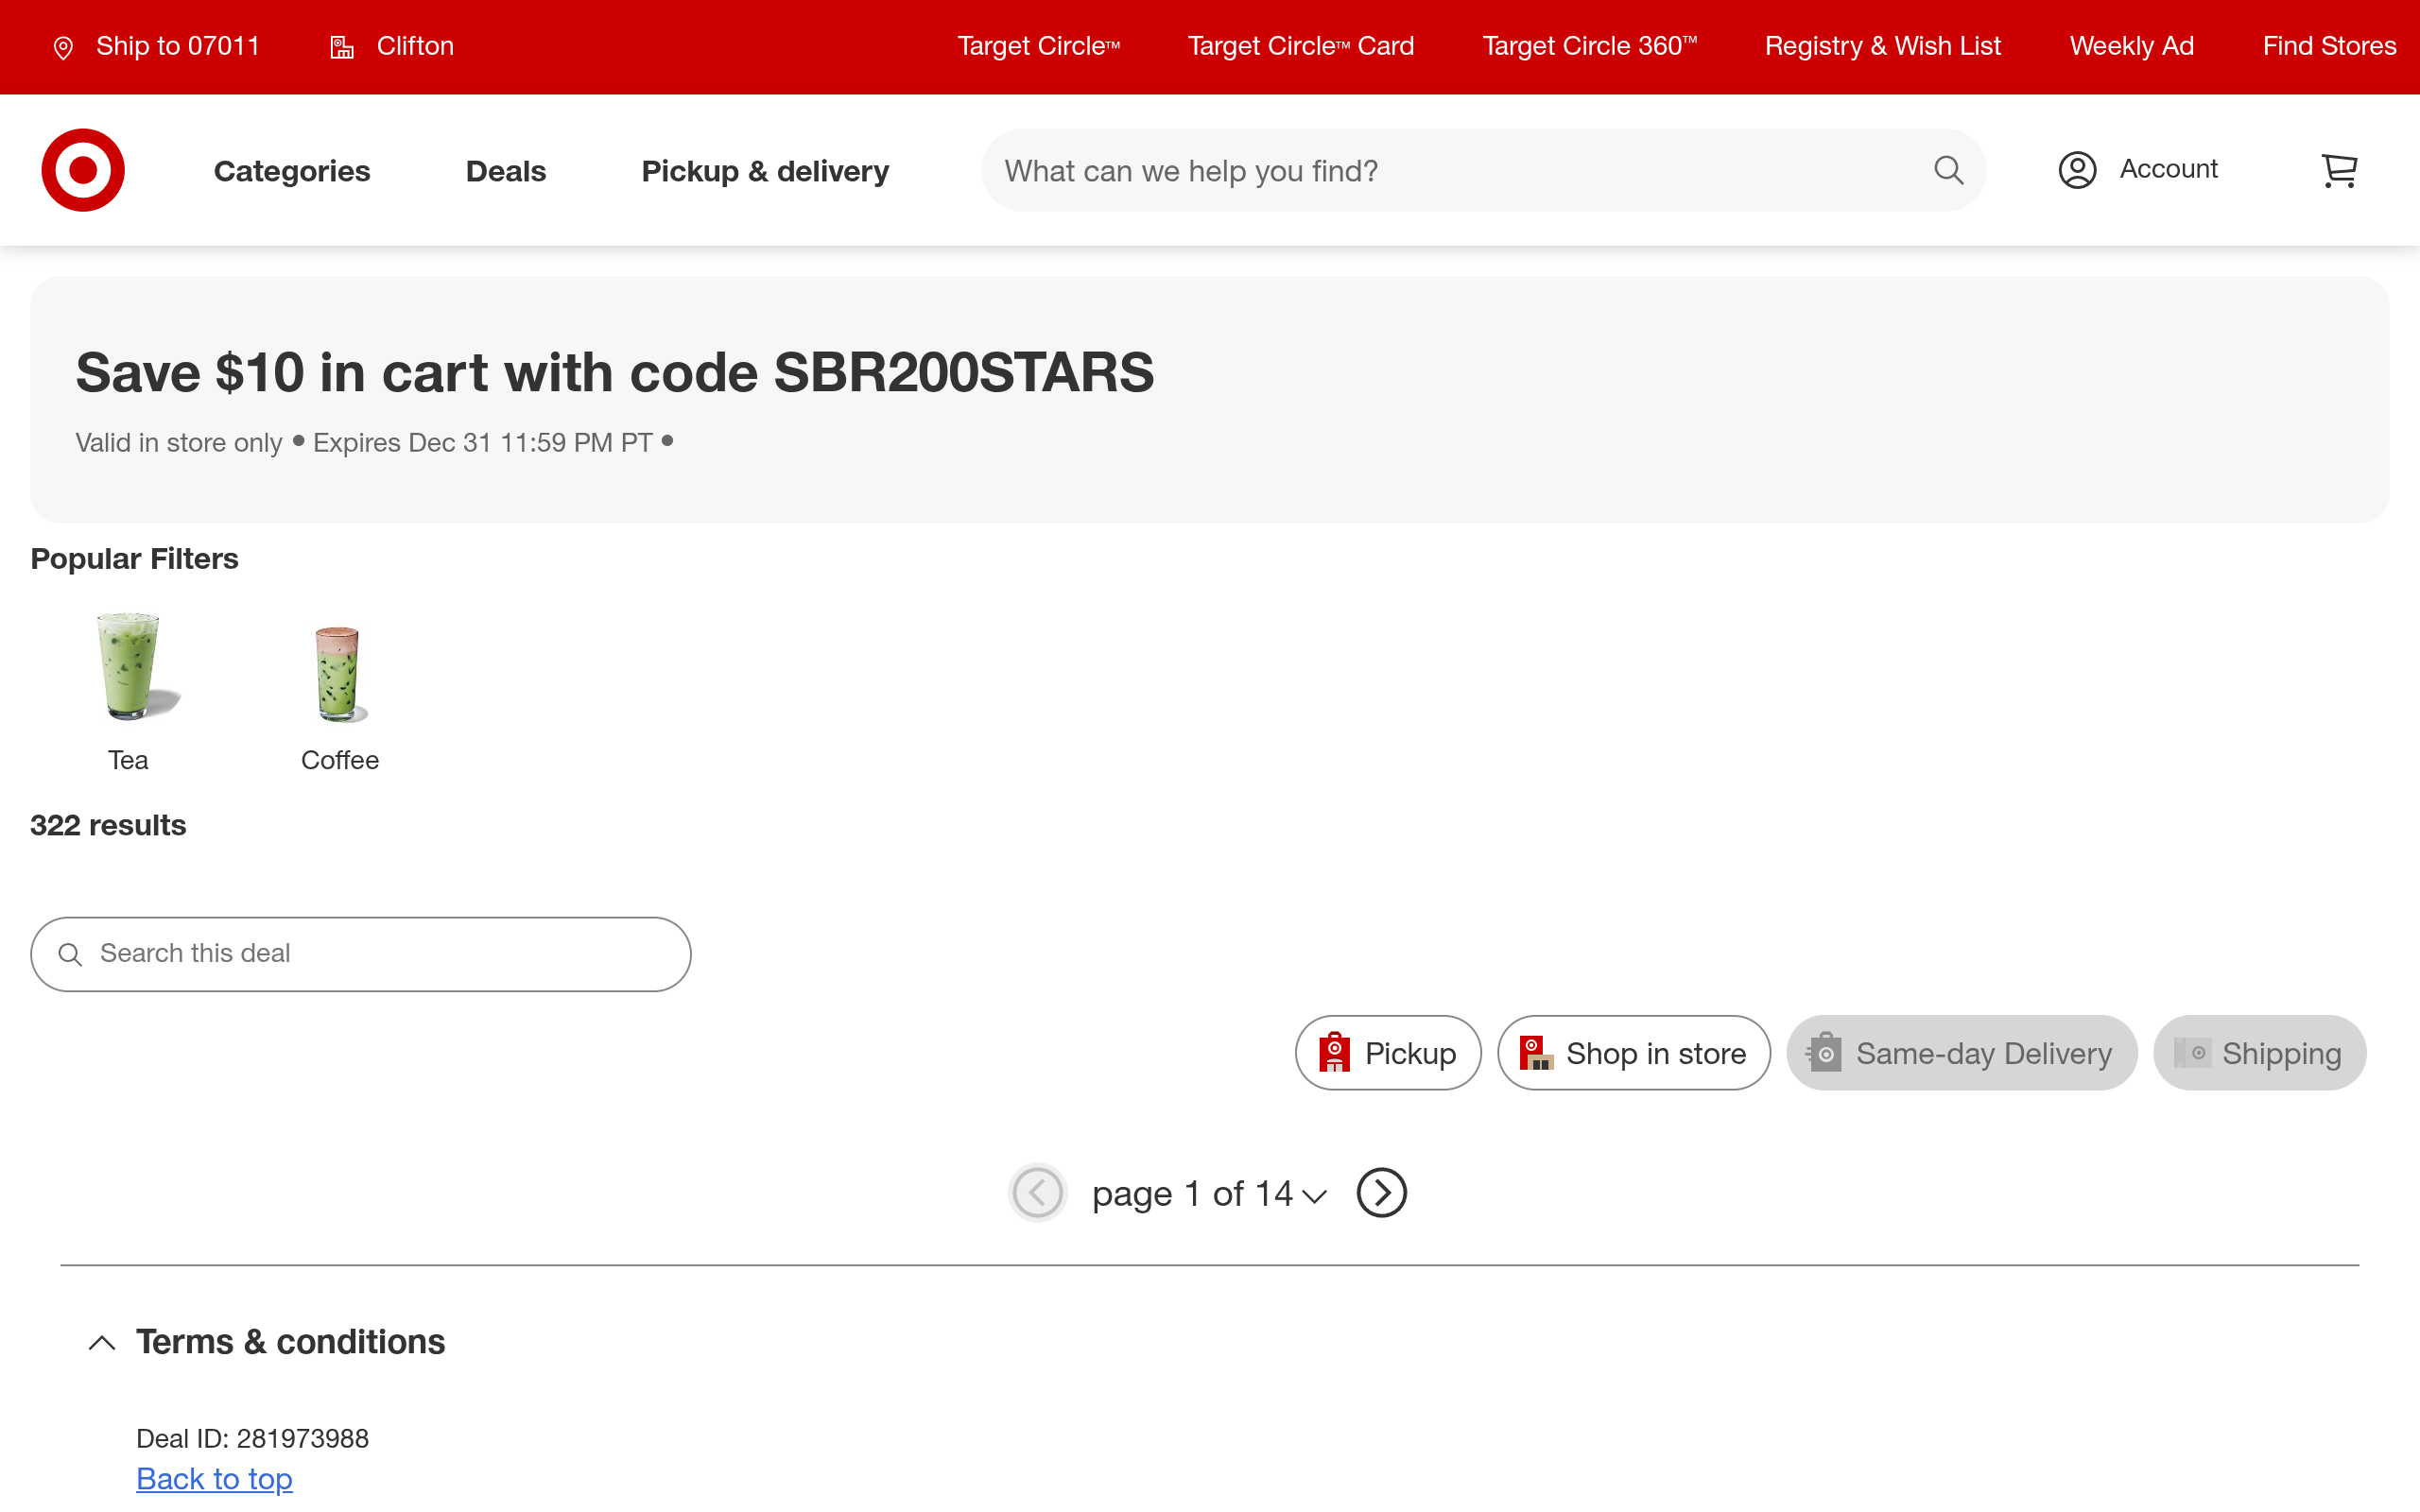Click the Deal ID: 281973988 text

(x=253, y=1439)
